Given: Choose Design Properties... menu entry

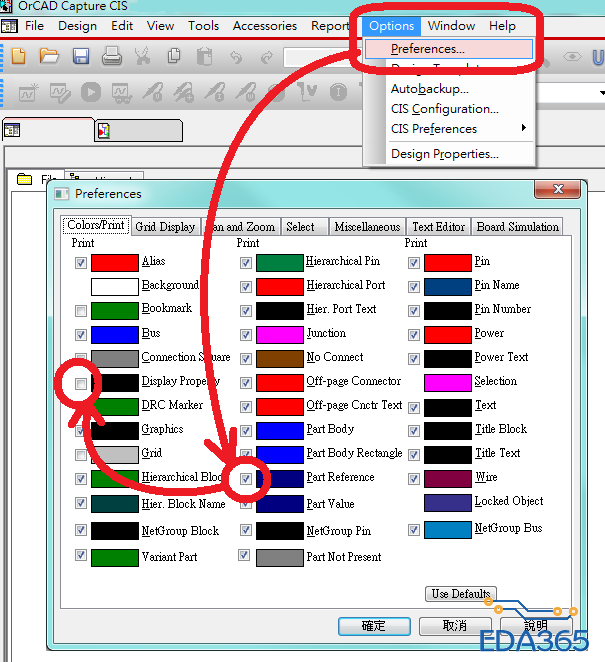Looking at the screenshot, I should point(445,154).
